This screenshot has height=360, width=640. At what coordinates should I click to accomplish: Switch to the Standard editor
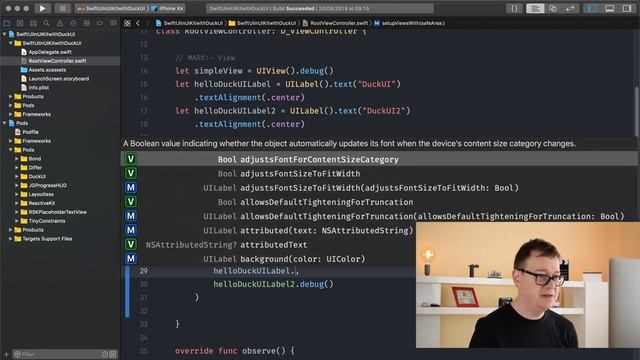point(535,8)
